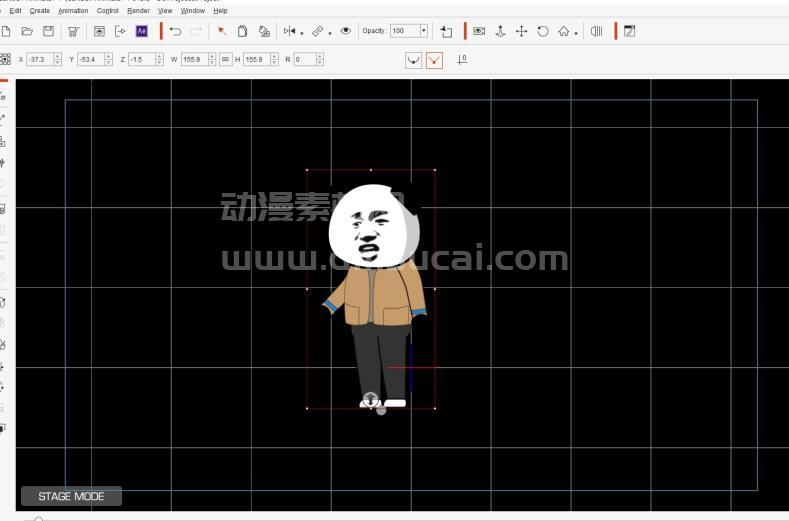Click the Y position field
Viewport: 789px width, 521px height.
tap(91, 59)
